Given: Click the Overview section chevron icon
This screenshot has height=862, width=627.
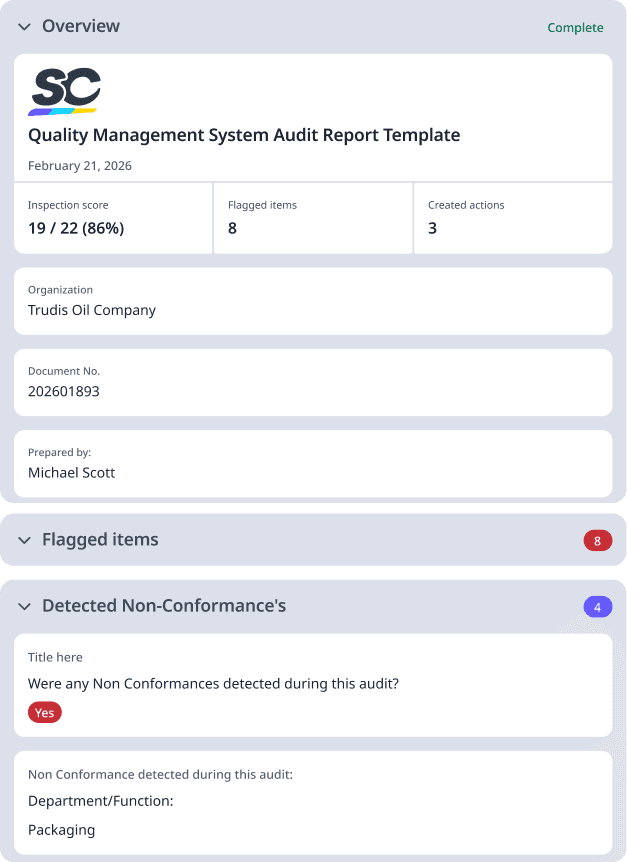Looking at the screenshot, I should (x=24, y=27).
